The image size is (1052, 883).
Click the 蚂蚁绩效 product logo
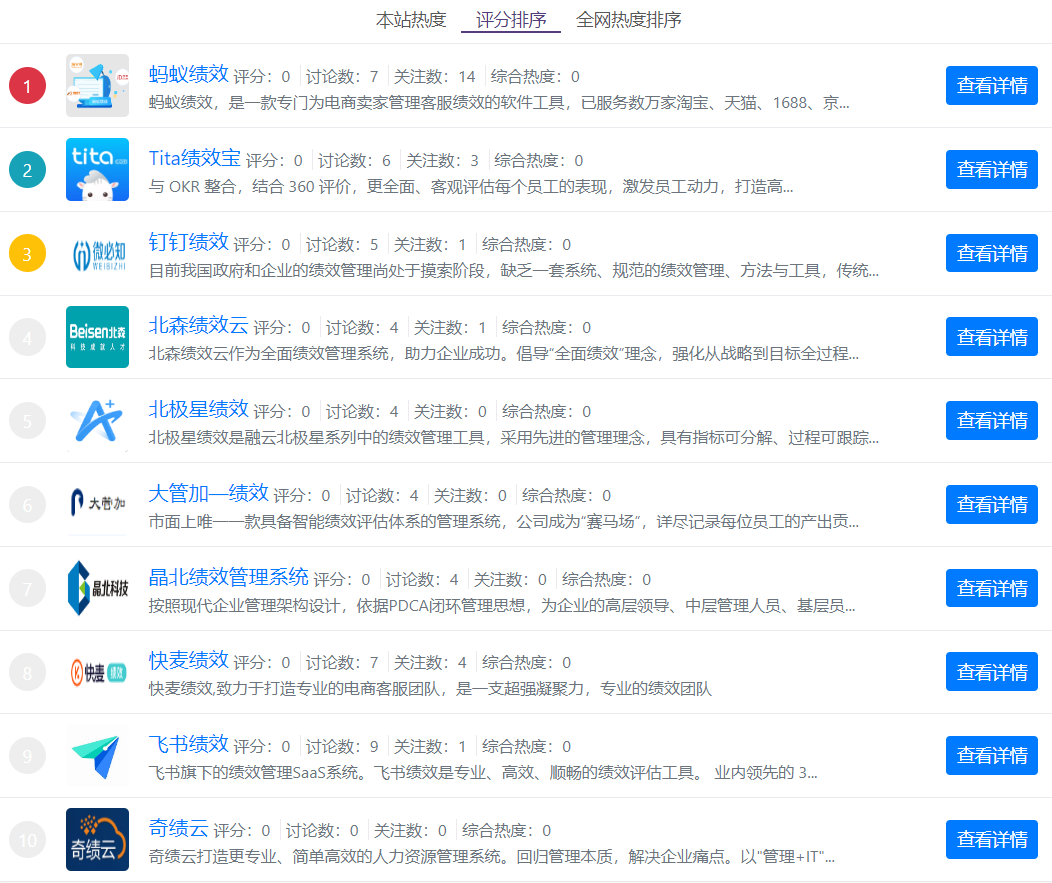97,85
